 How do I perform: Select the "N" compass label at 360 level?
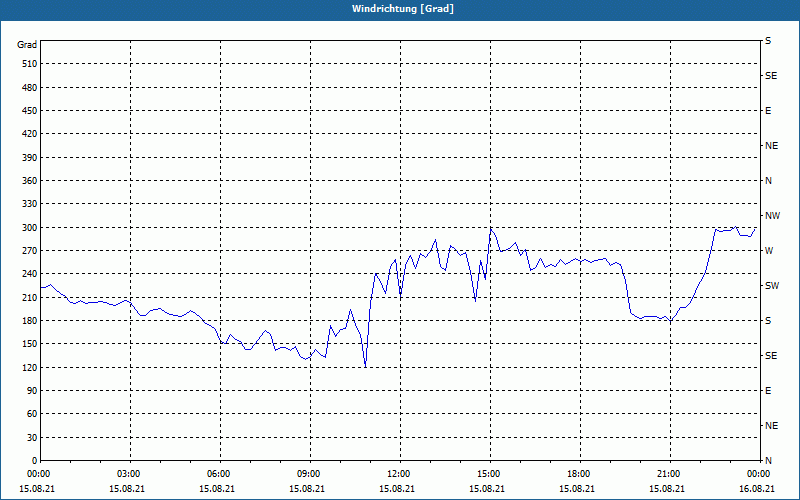[x=768, y=181]
